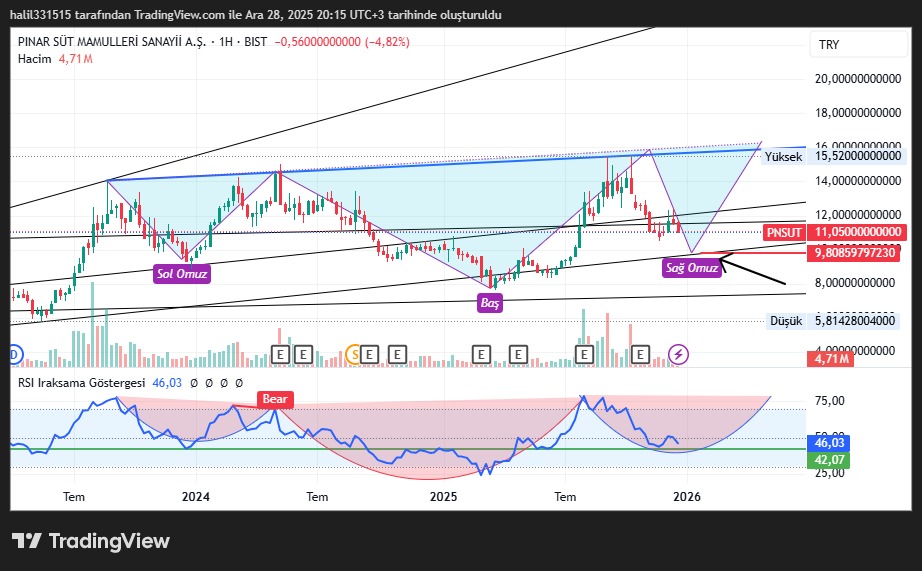Click the PINAR SÜT MAMULLERİ SANAYİİ A.Ş. title
Image resolution: width=922 pixels, height=571 pixels.
point(112,42)
